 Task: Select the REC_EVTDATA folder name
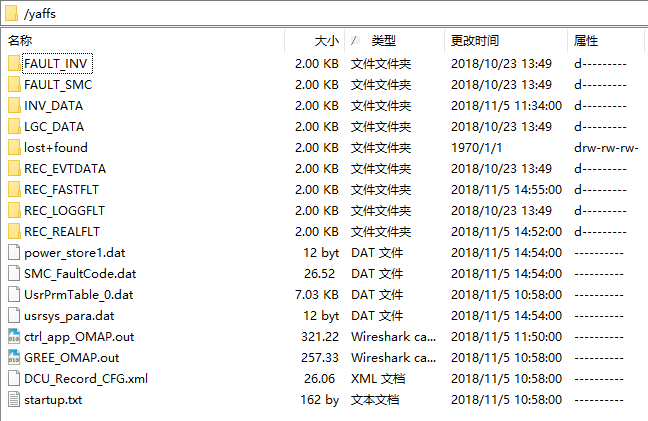pyautogui.click(x=65, y=169)
